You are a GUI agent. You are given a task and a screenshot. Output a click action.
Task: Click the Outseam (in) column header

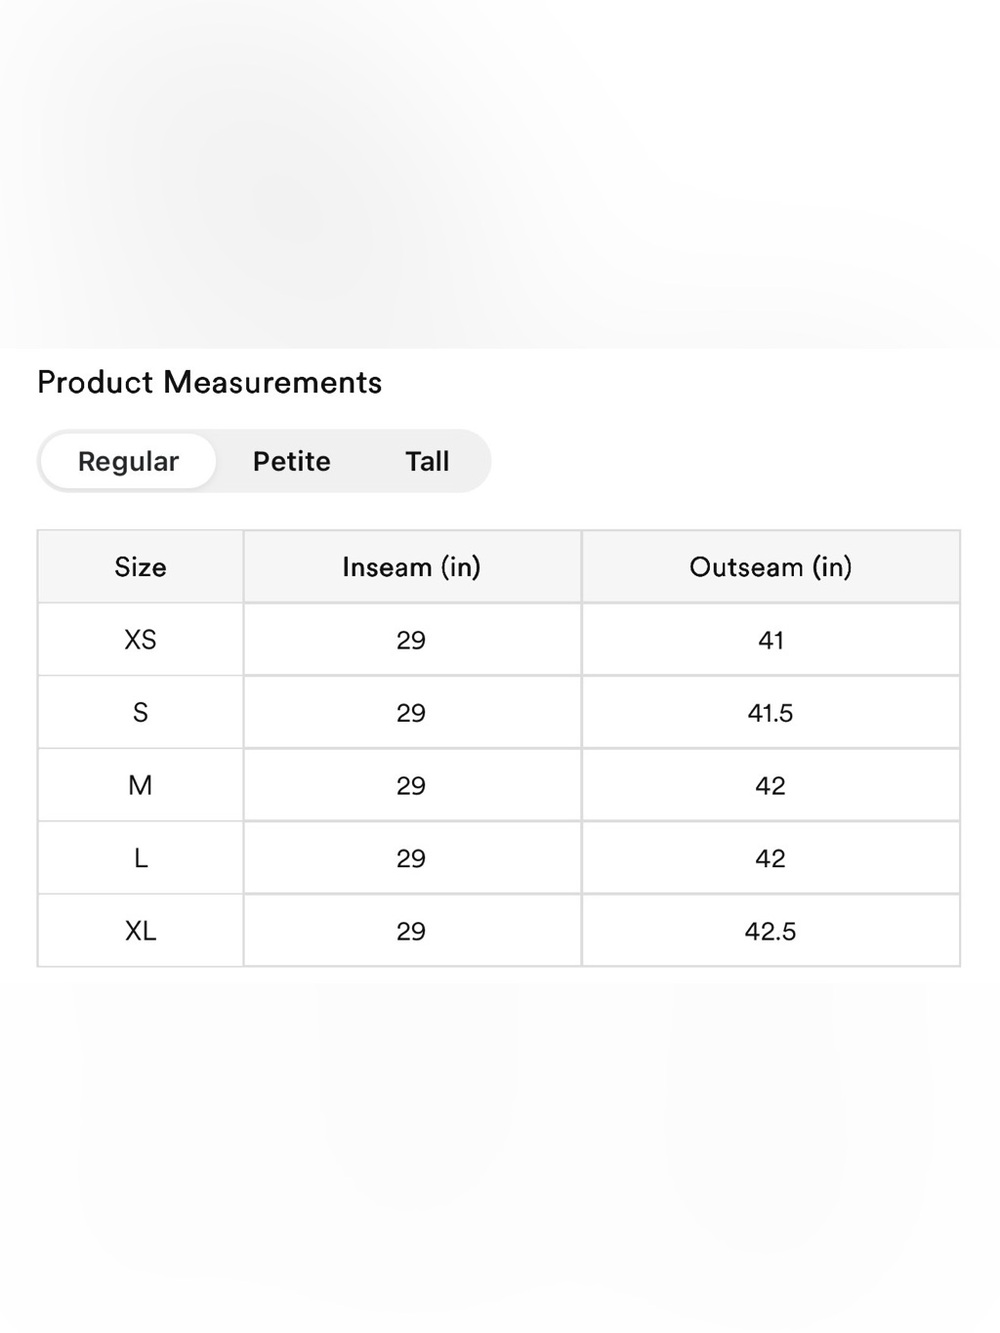771,567
